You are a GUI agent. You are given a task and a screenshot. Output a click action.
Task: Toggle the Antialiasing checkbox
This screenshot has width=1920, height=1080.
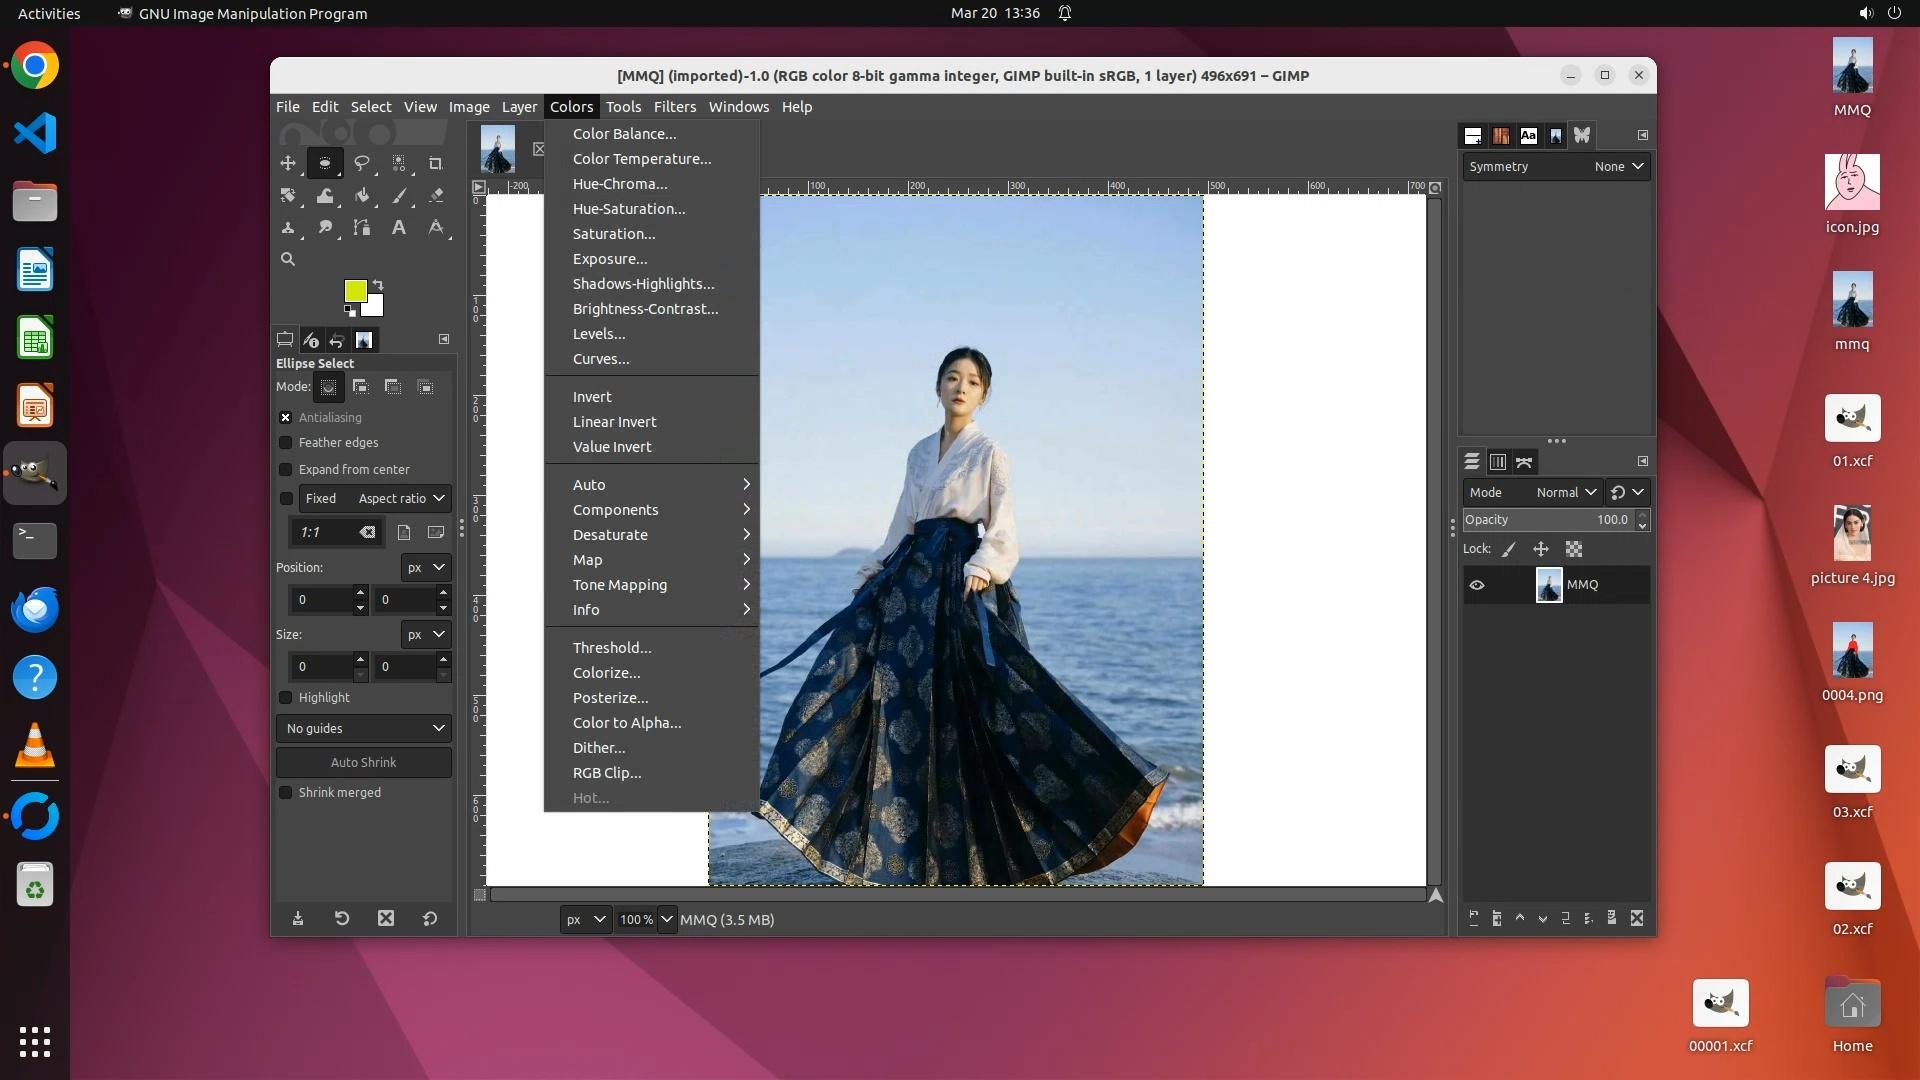[x=286, y=418]
